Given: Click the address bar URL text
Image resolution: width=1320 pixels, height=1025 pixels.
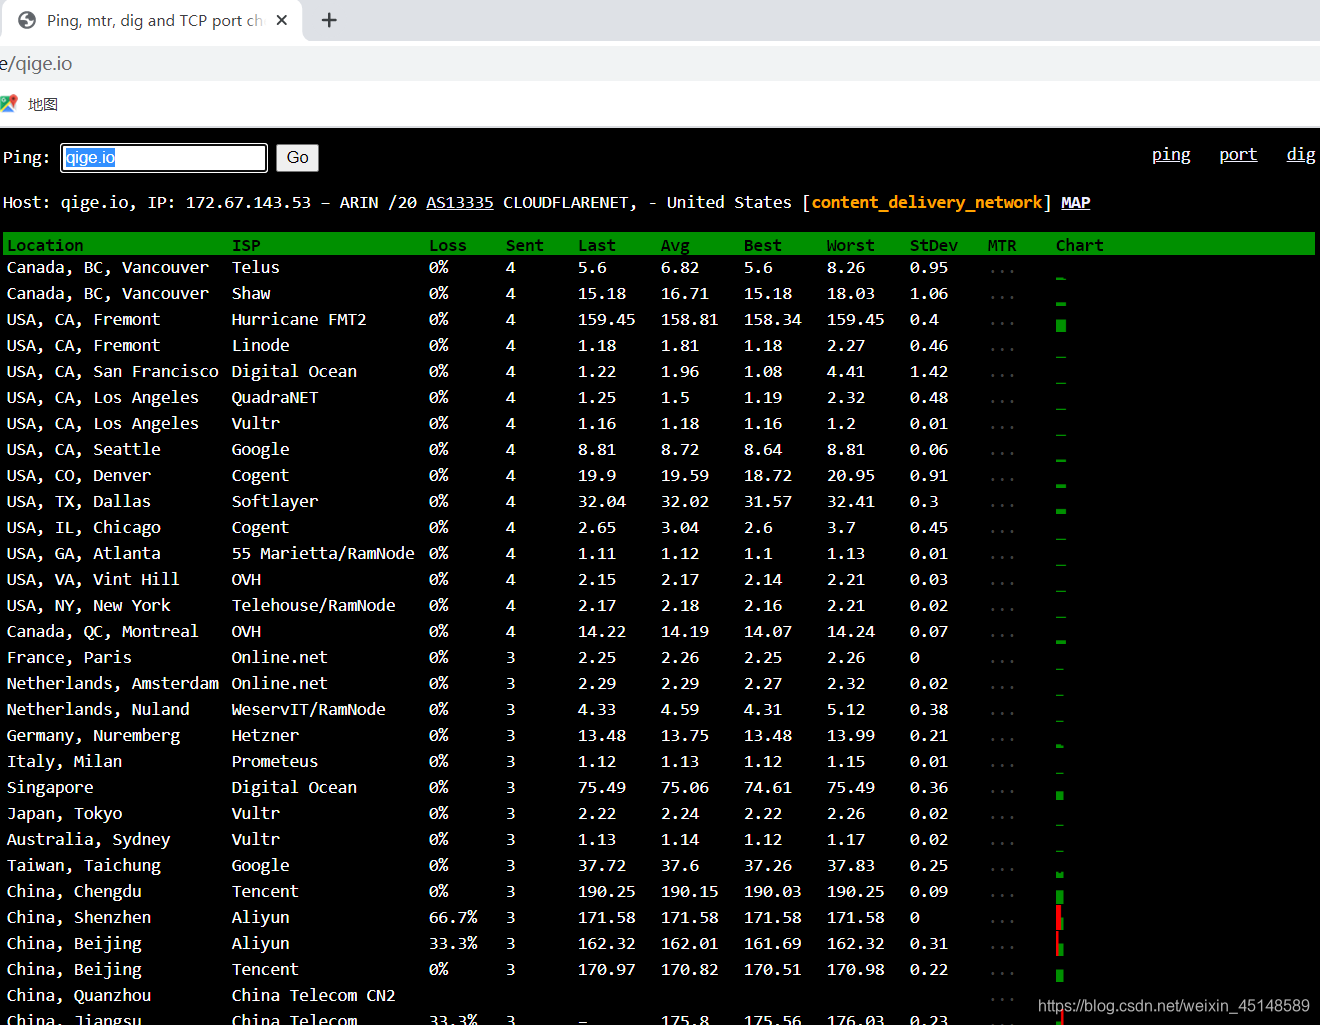Looking at the screenshot, I should pyautogui.click(x=36, y=64).
